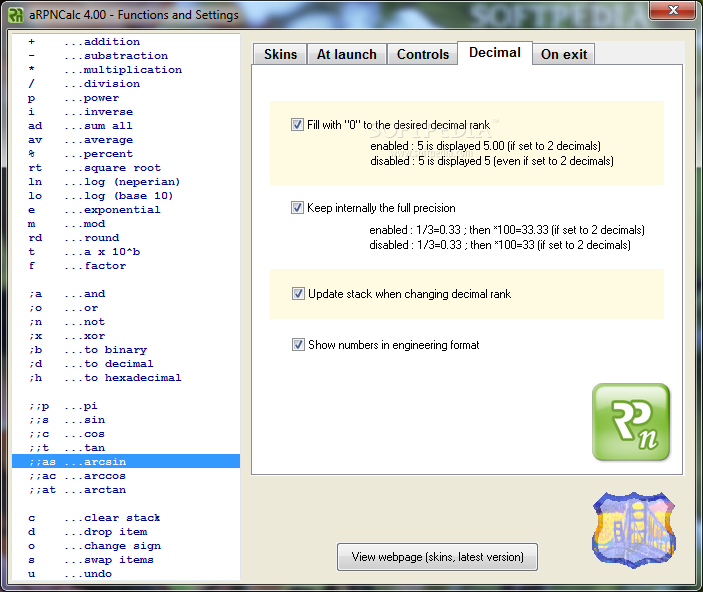Click the ";b ...to binary" row

[x=126, y=349]
